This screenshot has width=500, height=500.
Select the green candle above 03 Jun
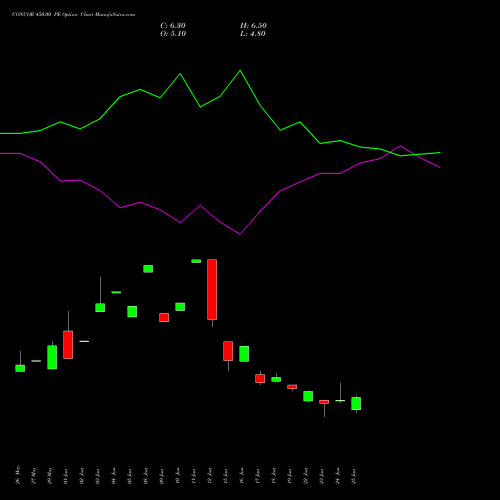100,307
